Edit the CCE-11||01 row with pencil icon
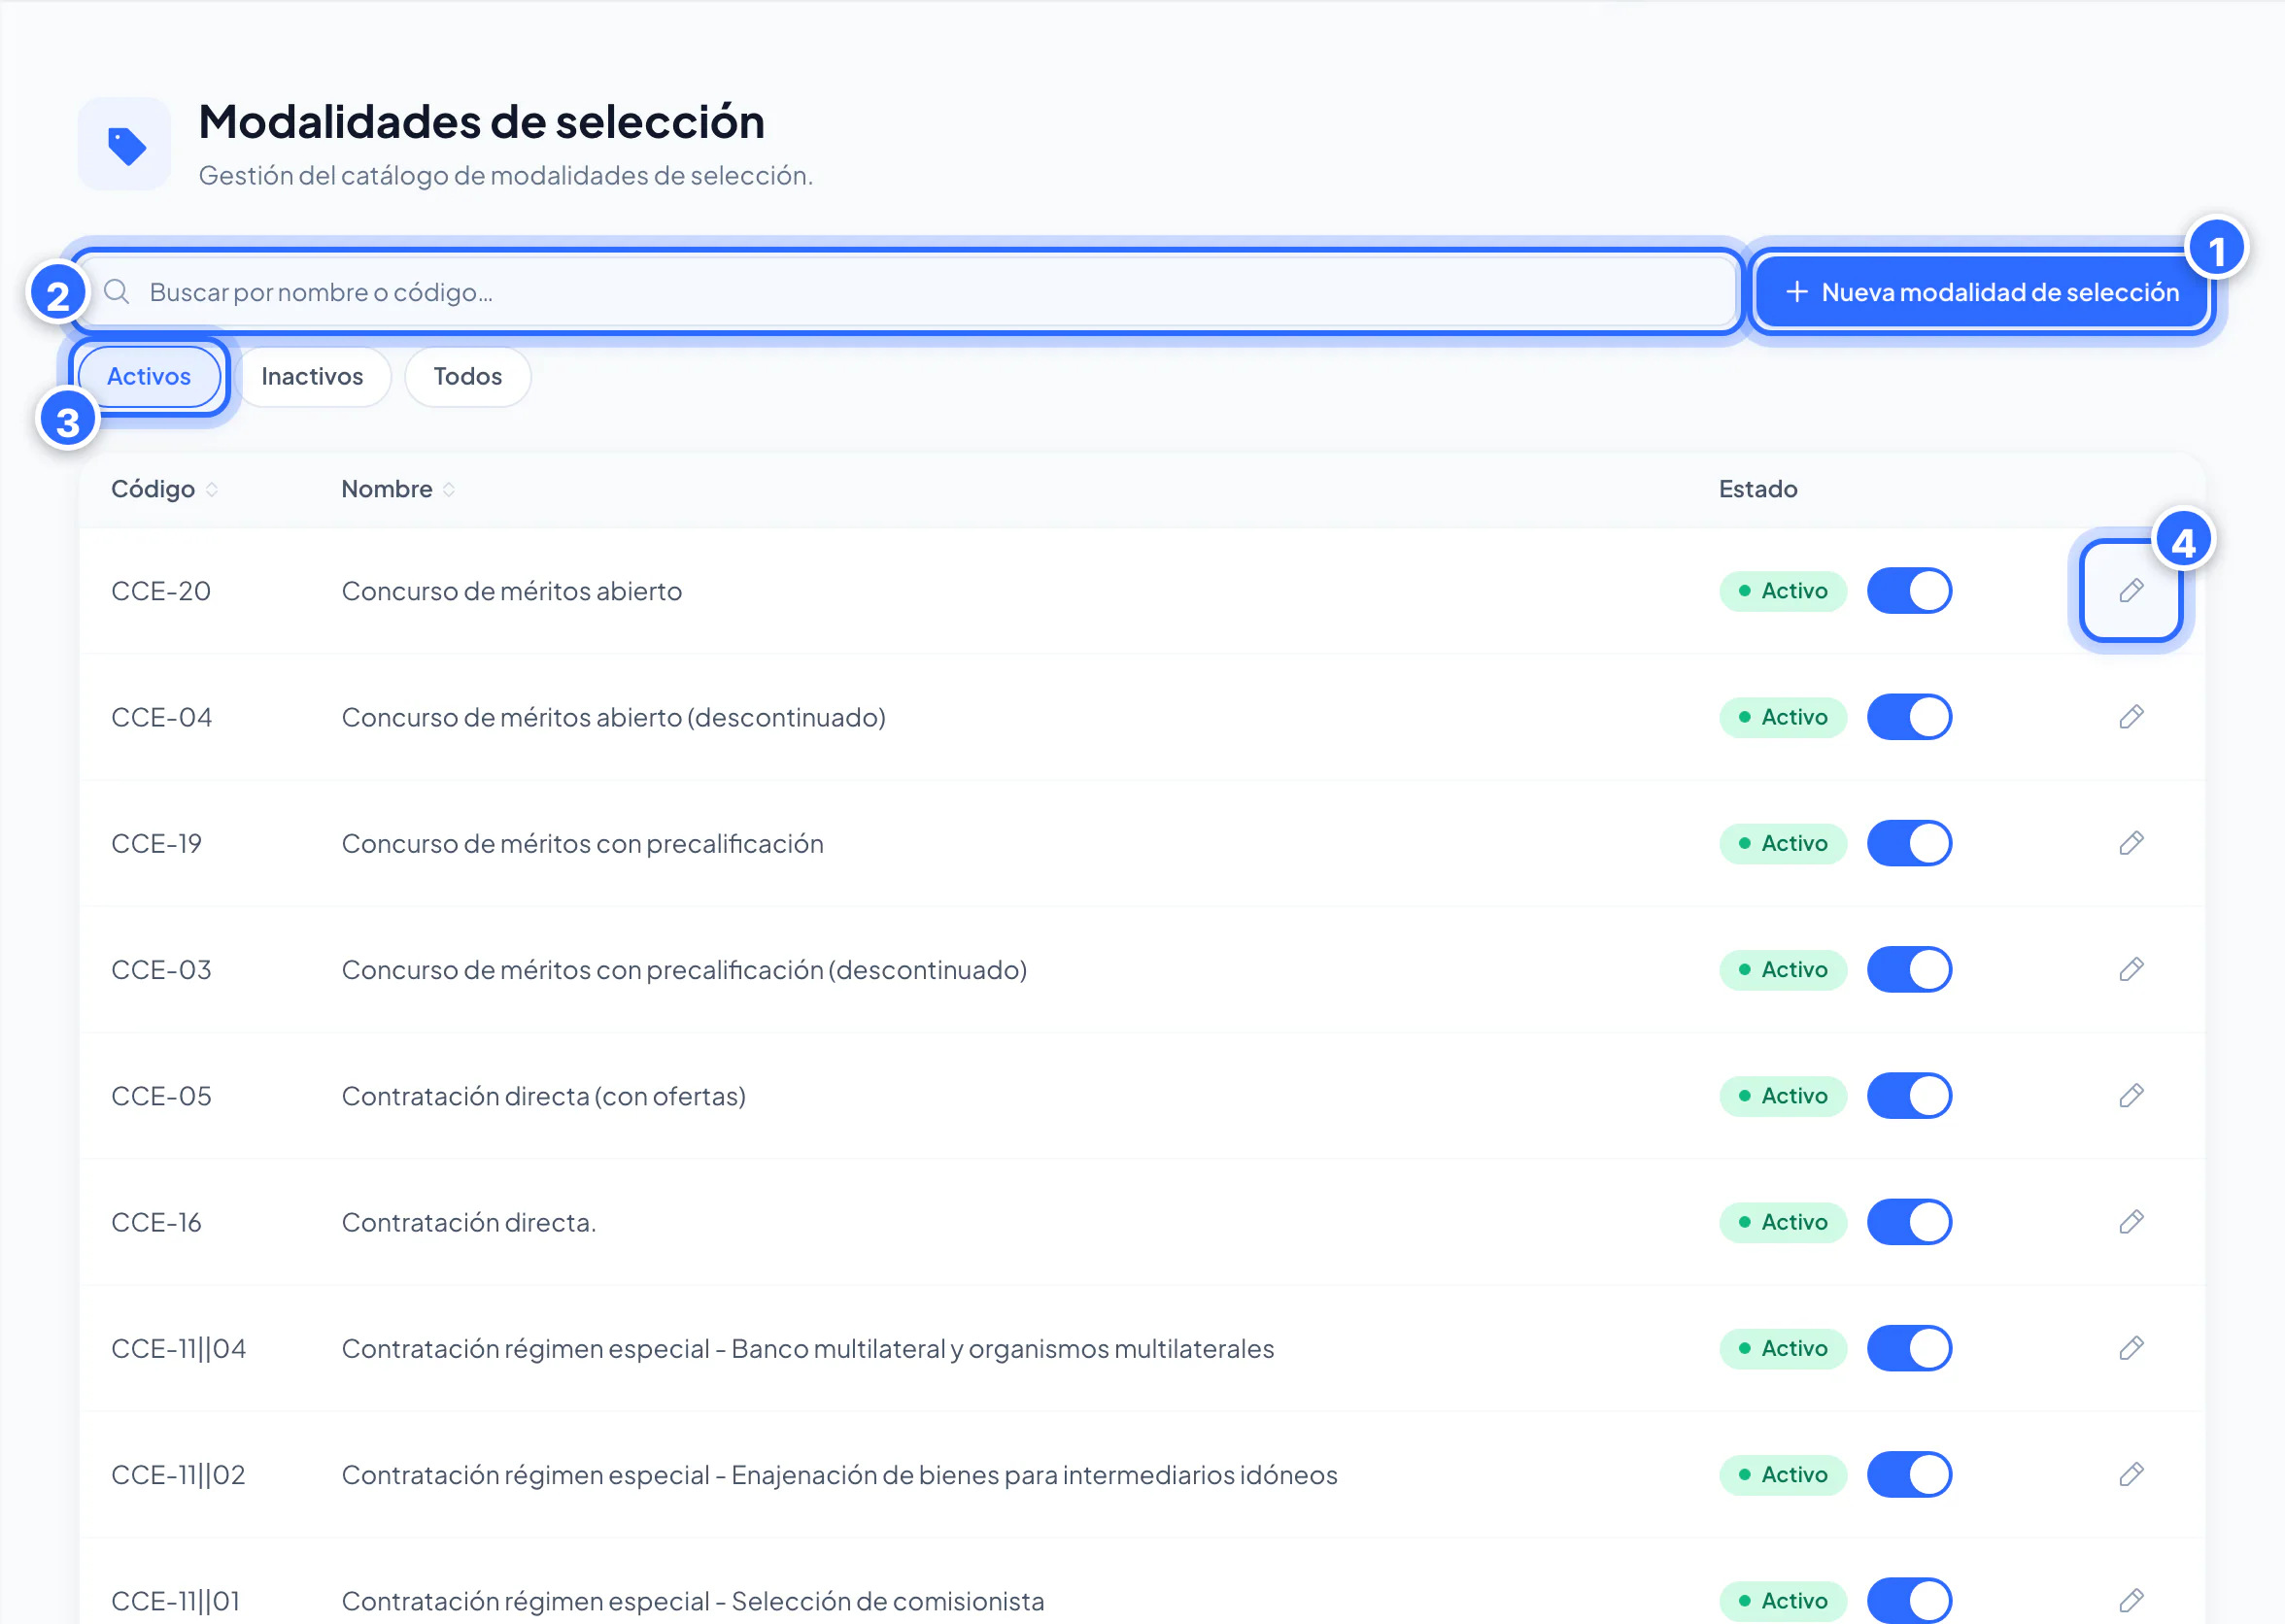The height and width of the screenshot is (1624, 2285). pyautogui.click(x=2130, y=1600)
